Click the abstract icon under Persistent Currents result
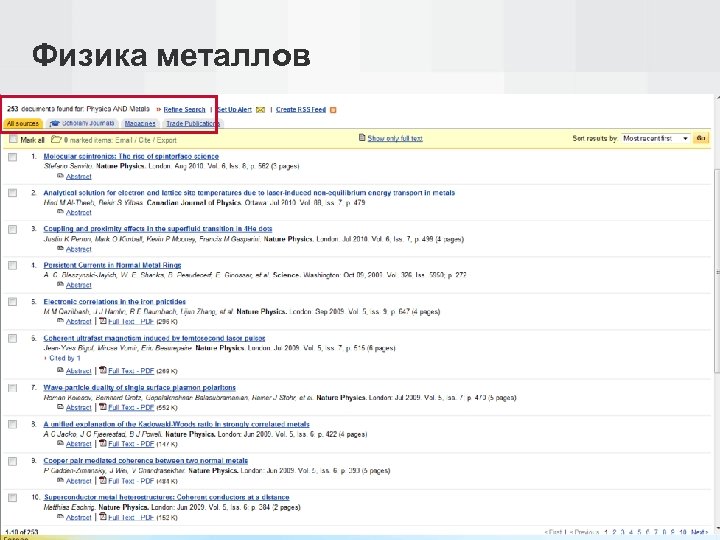 click(x=60, y=285)
